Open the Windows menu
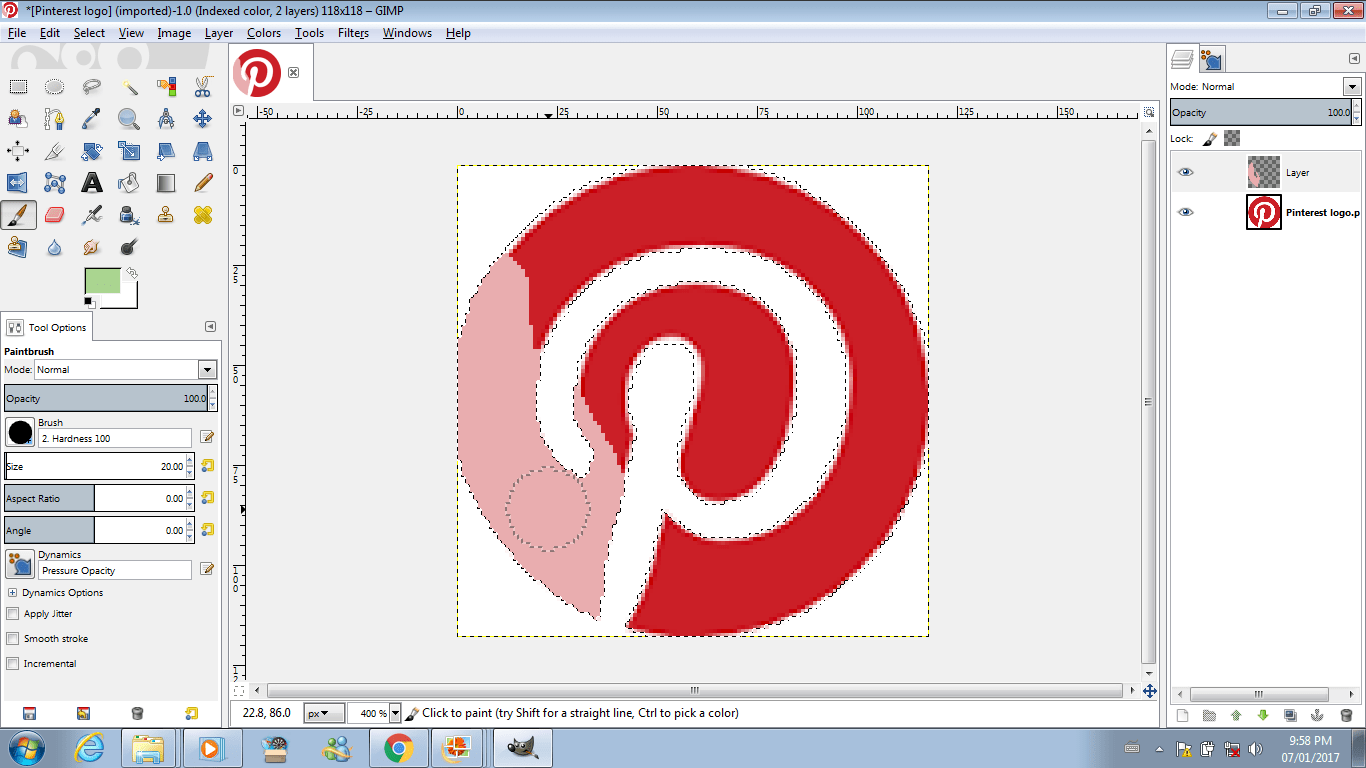This screenshot has height=768, width=1366. (407, 33)
